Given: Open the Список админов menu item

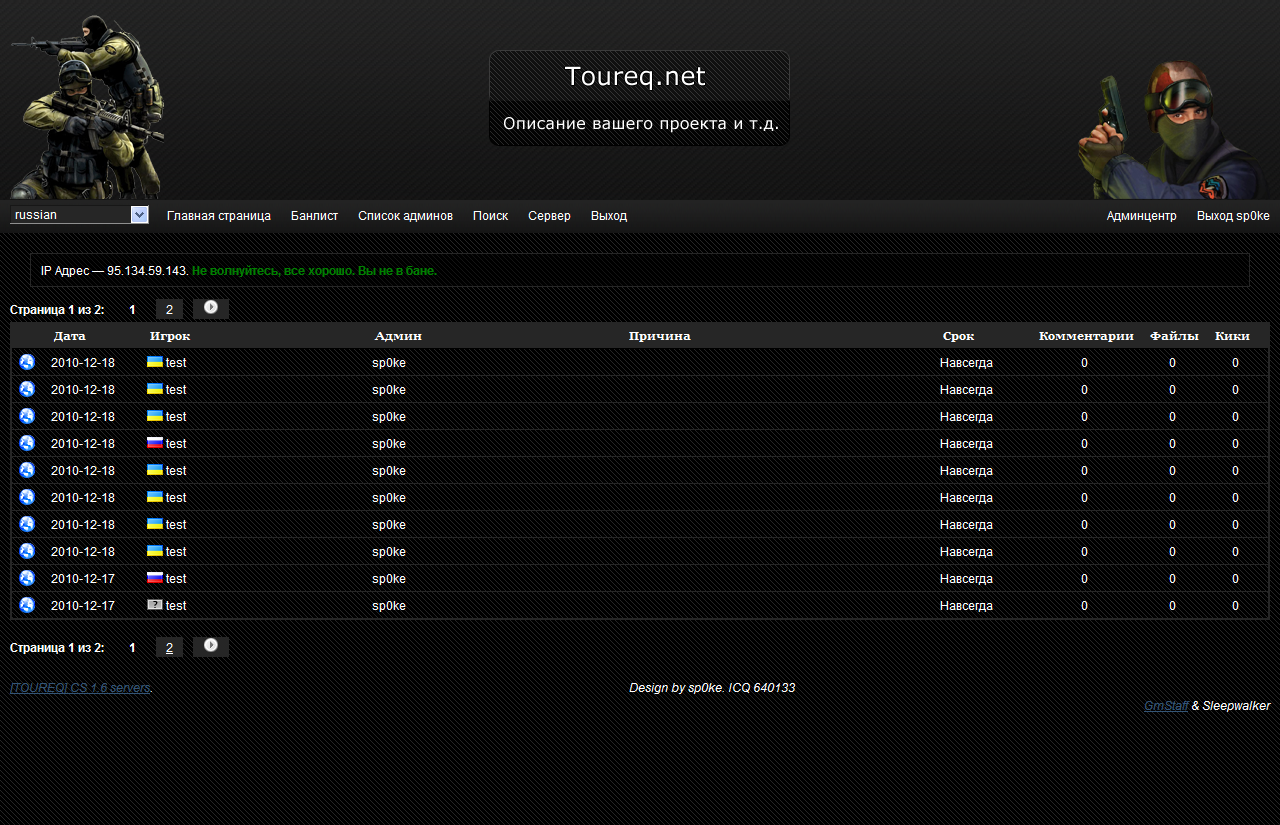Looking at the screenshot, I should [405, 216].
